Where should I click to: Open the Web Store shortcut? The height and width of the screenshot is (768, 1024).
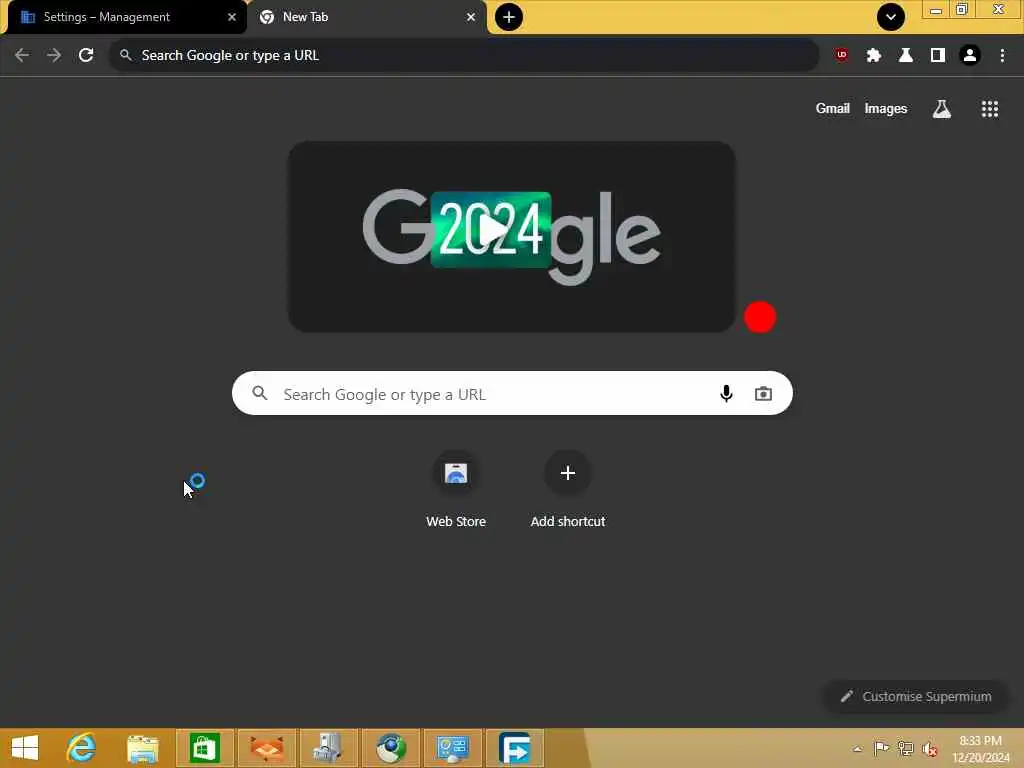pyautogui.click(x=456, y=488)
